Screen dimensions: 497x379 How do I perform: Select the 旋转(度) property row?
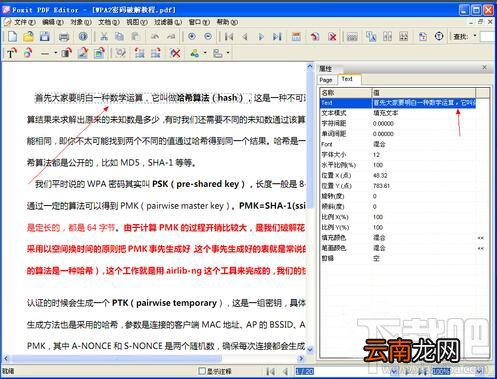pyautogui.click(x=398, y=196)
